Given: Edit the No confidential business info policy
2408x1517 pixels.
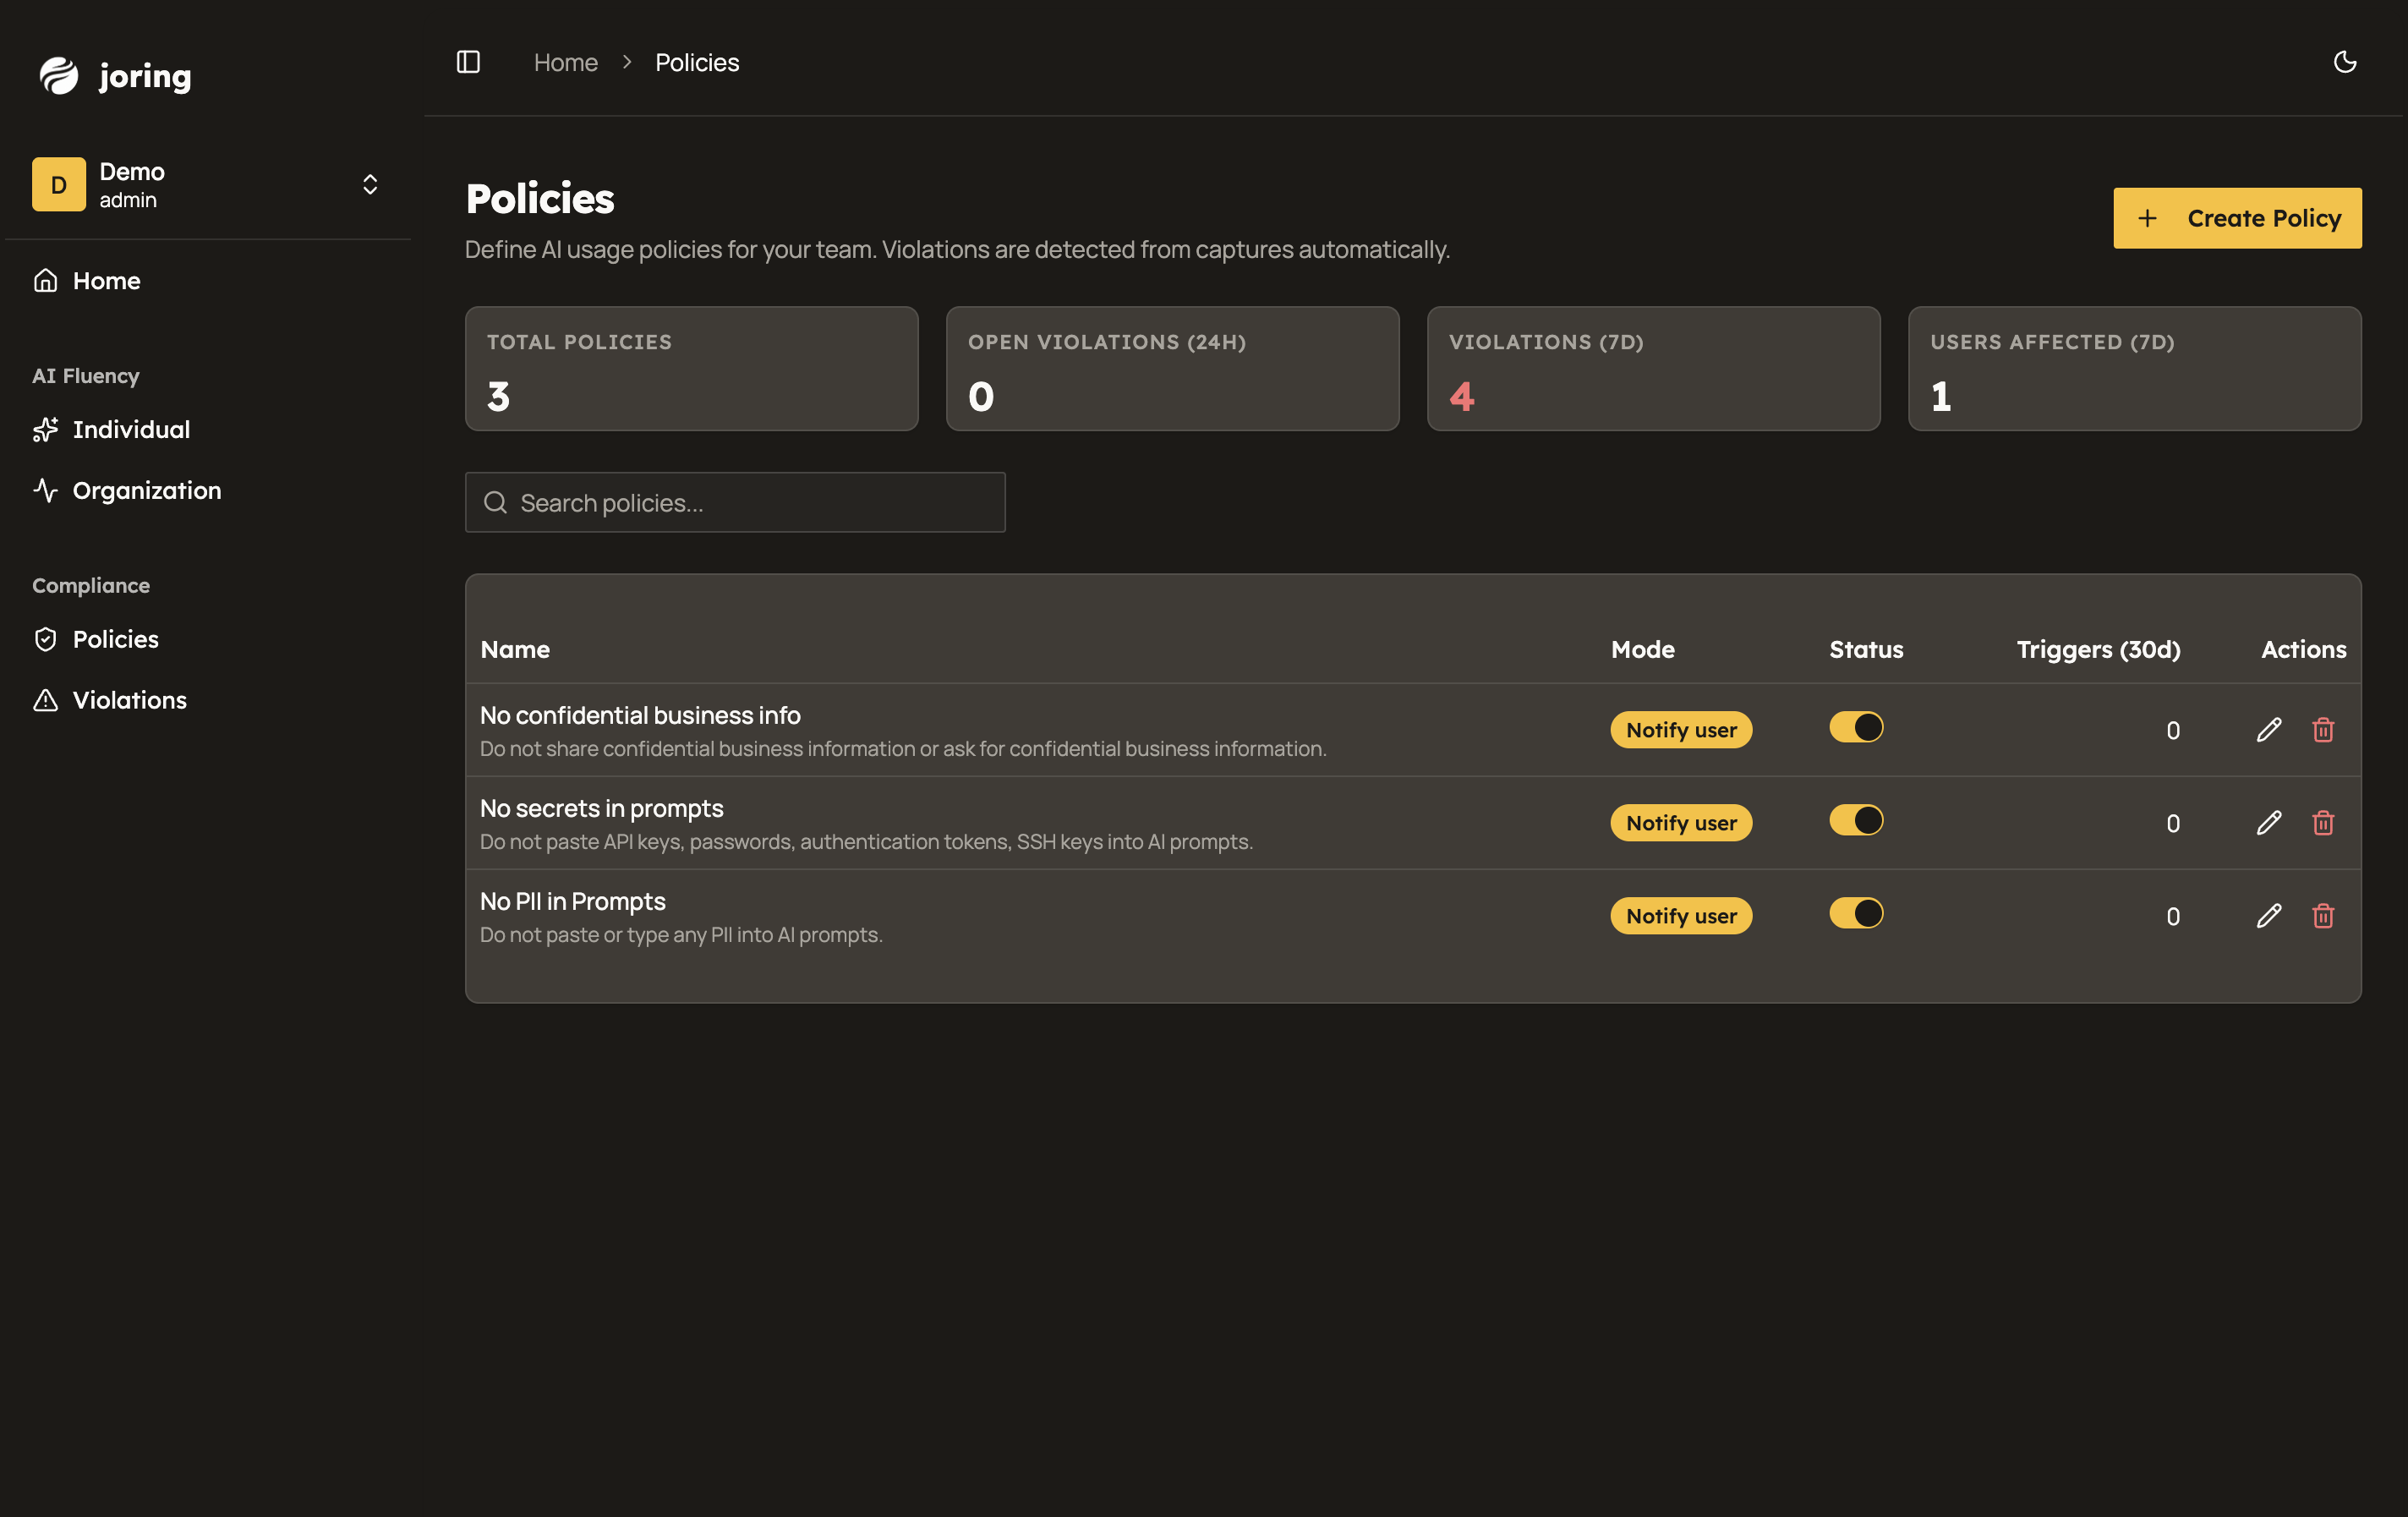Looking at the screenshot, I should (x=2269, y=730).
